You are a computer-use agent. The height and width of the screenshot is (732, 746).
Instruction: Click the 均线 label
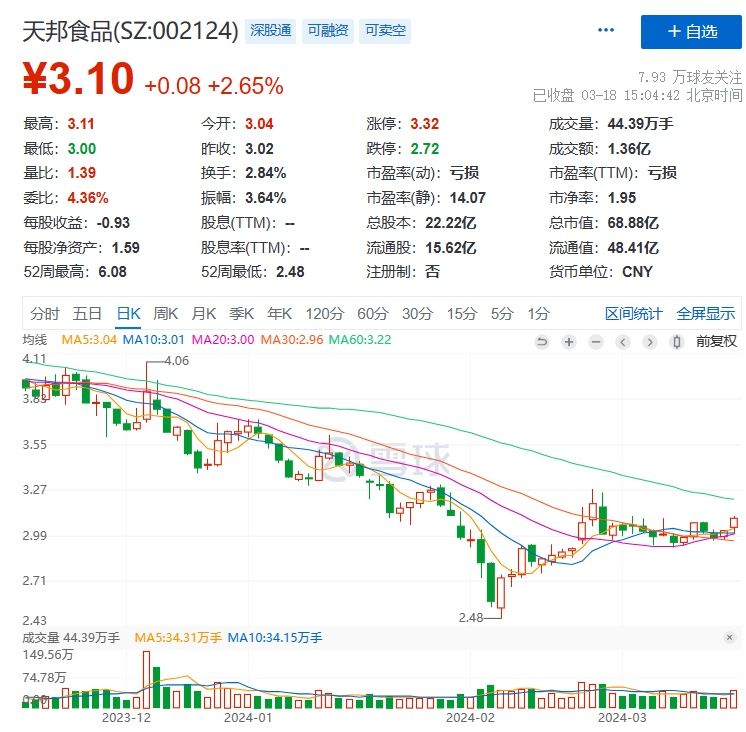click(35, 340)
